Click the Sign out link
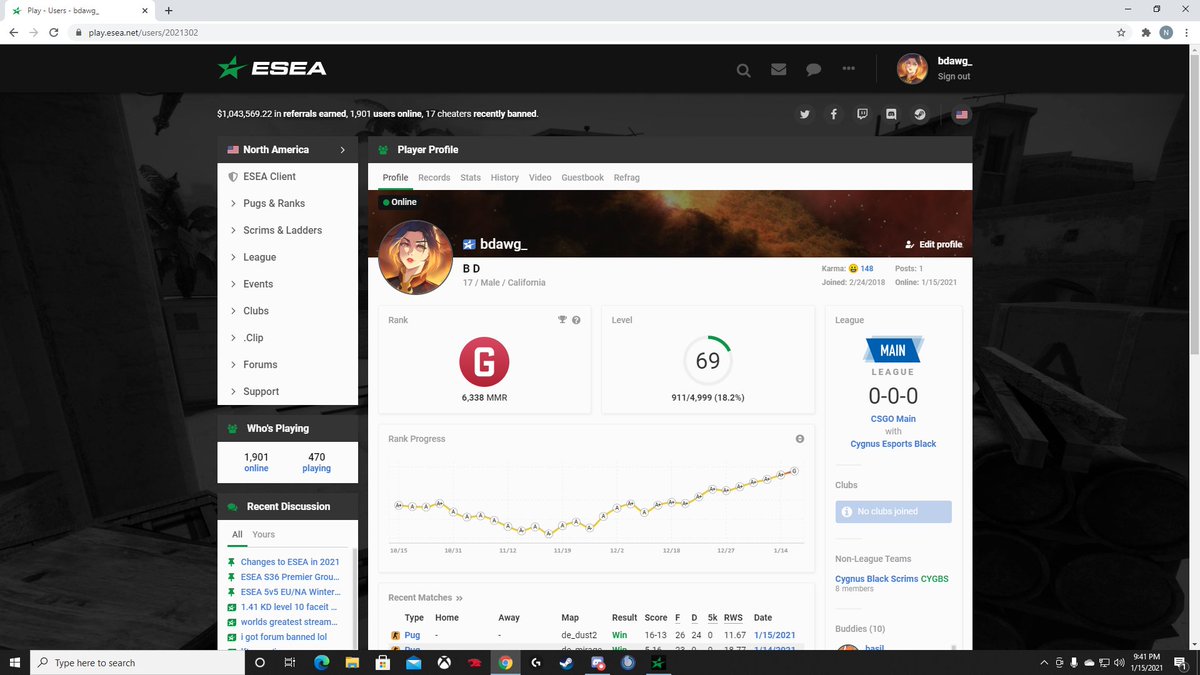 pos(954,77)
